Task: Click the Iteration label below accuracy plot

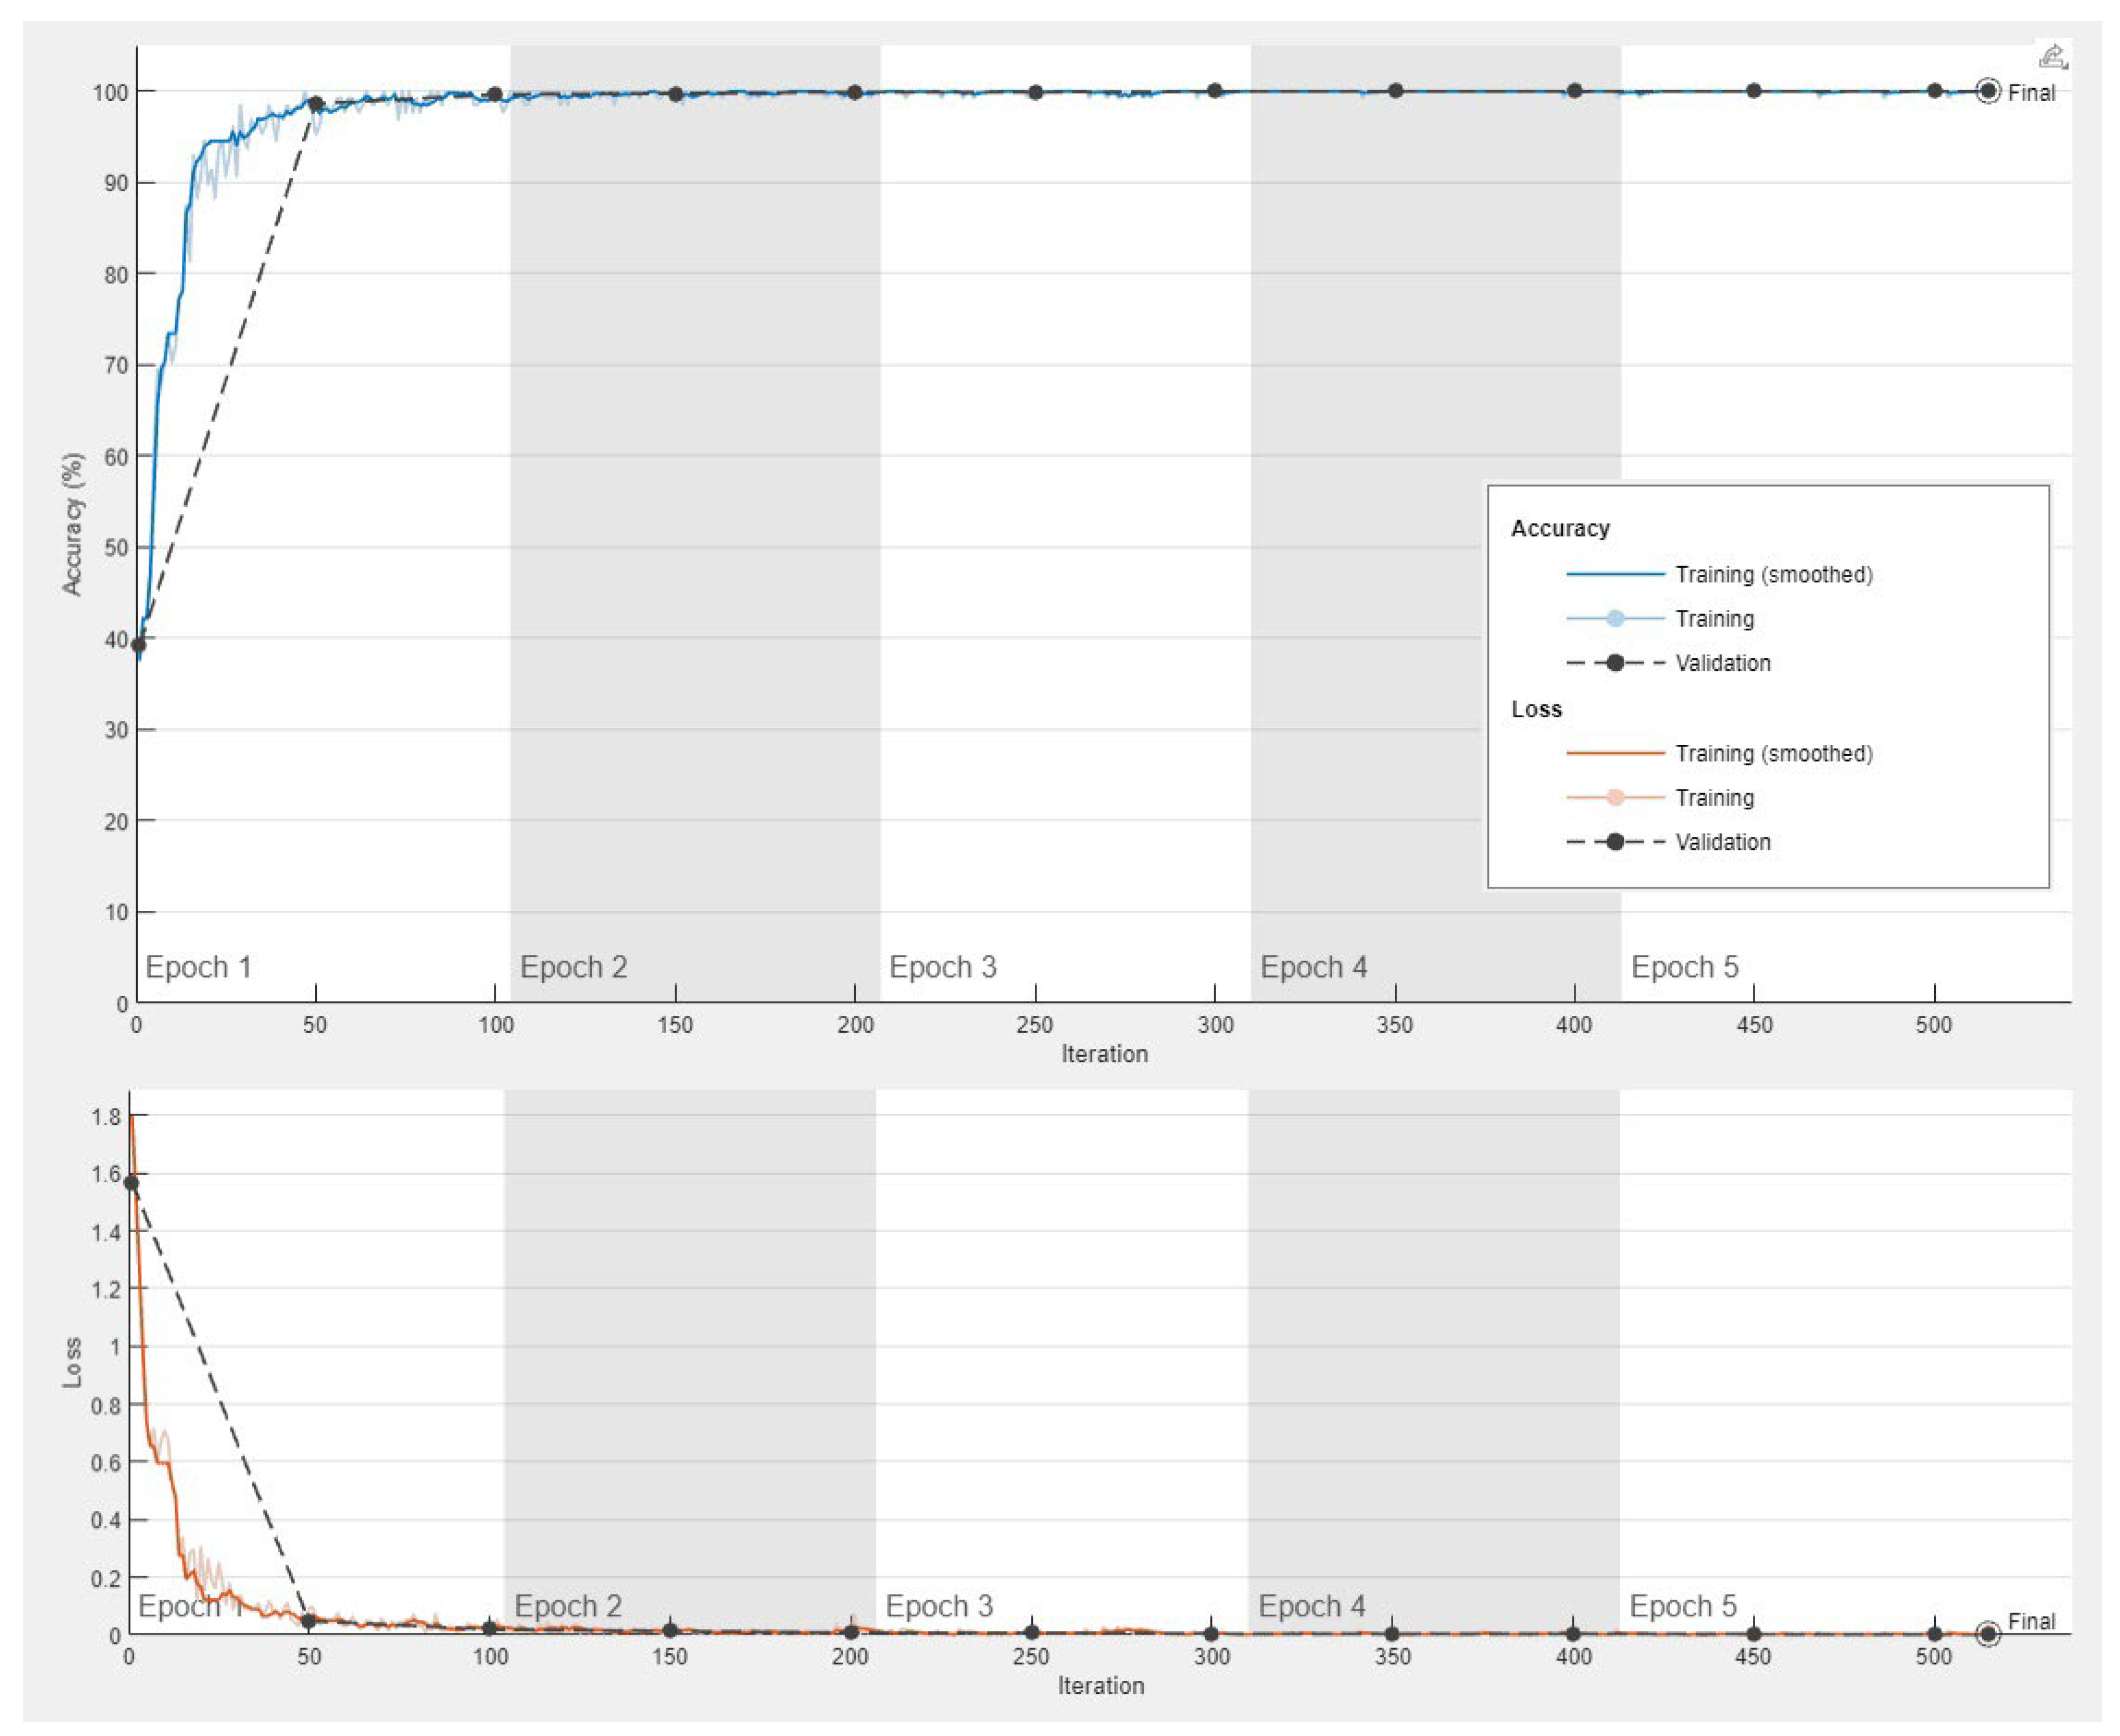Action: 1104,1054
